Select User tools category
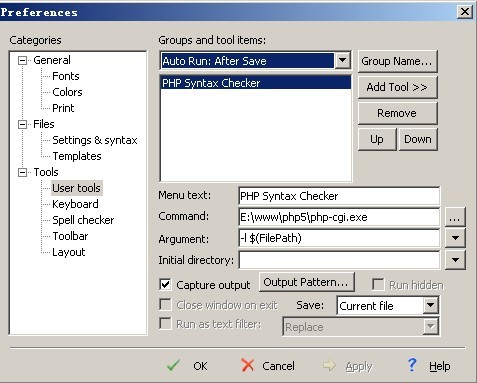This screenshot has width=477, height=383. point(76,188)
